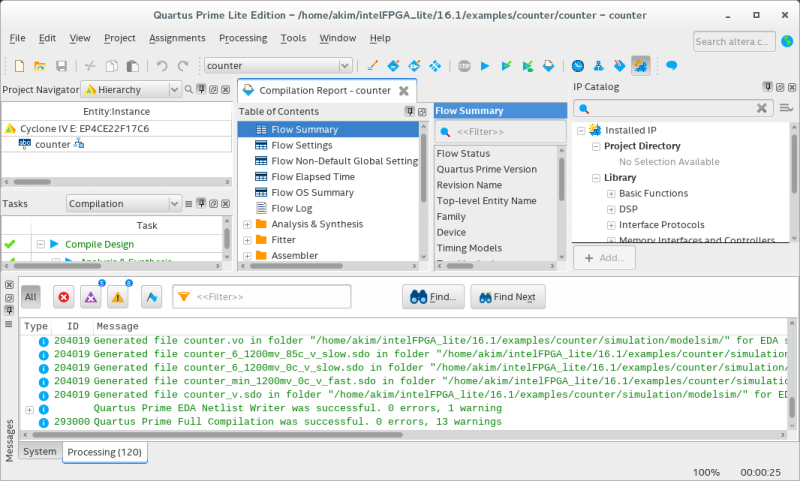Select Flow Elapsed Time in contents
Image resolution: width=800 pixels, height=481 pixels.
tap(313, 177)
